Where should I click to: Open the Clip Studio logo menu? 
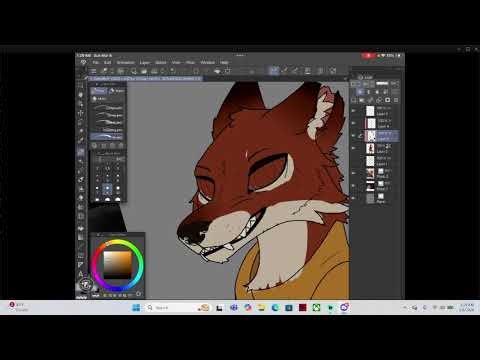[83, 63]
